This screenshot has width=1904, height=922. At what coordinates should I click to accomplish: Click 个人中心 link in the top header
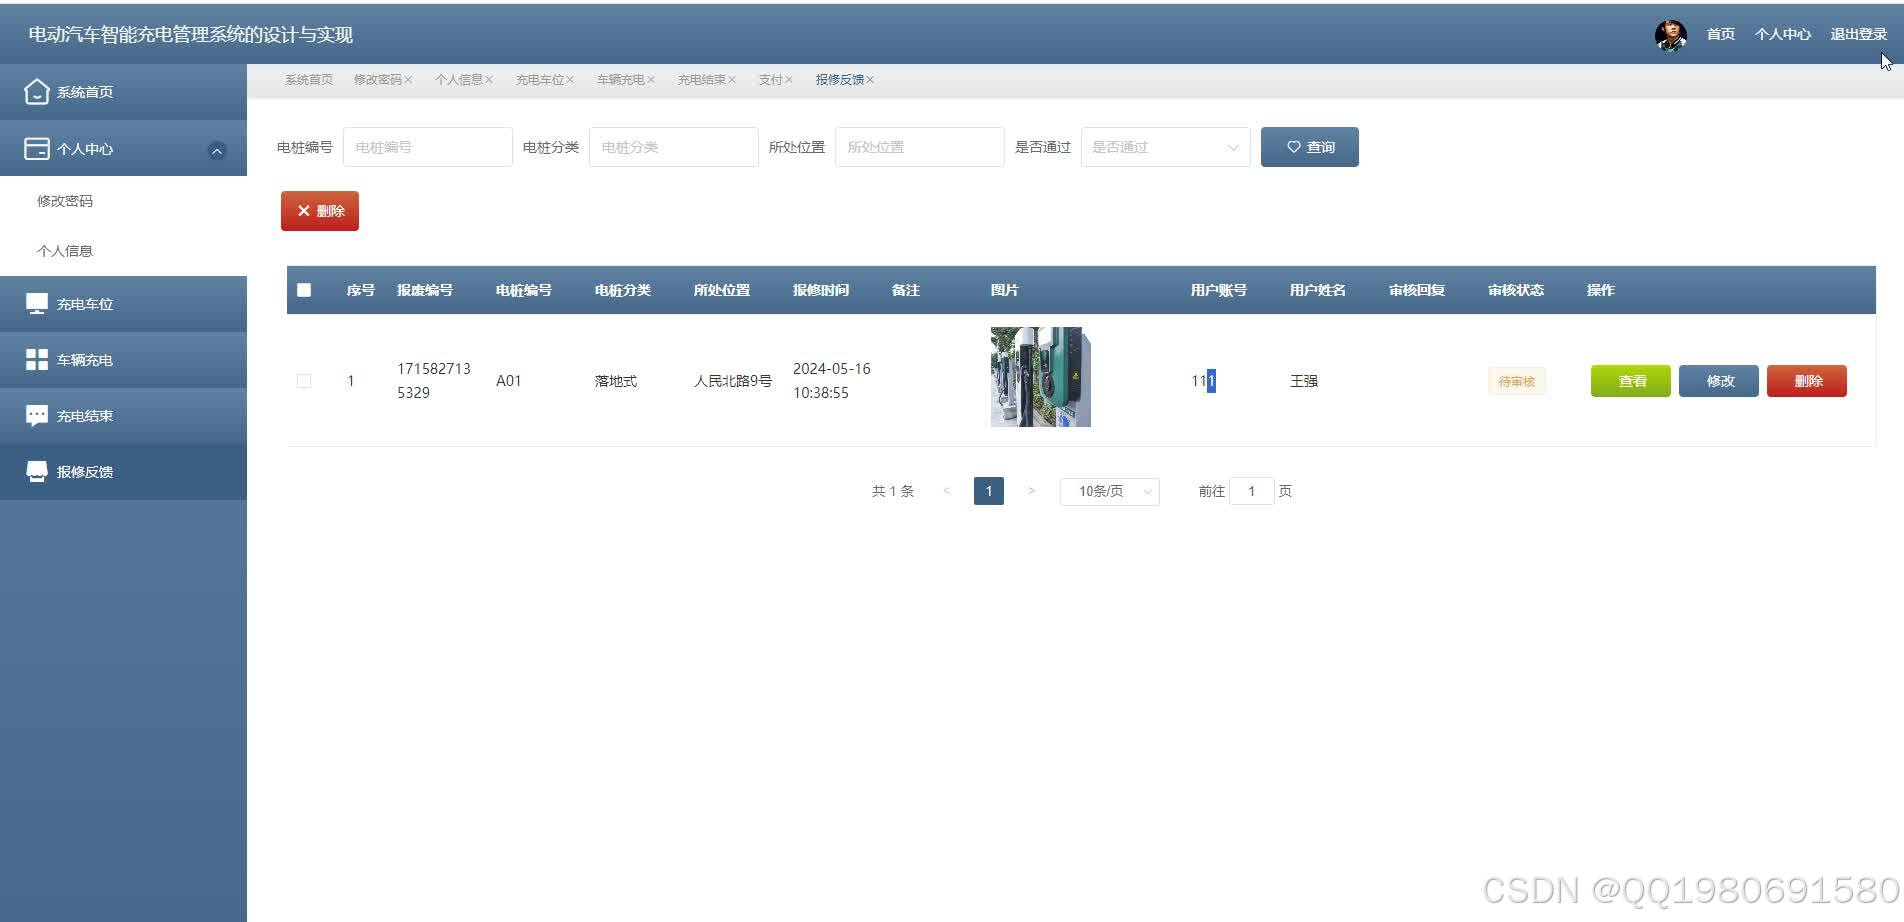(x=1782, y=34)
